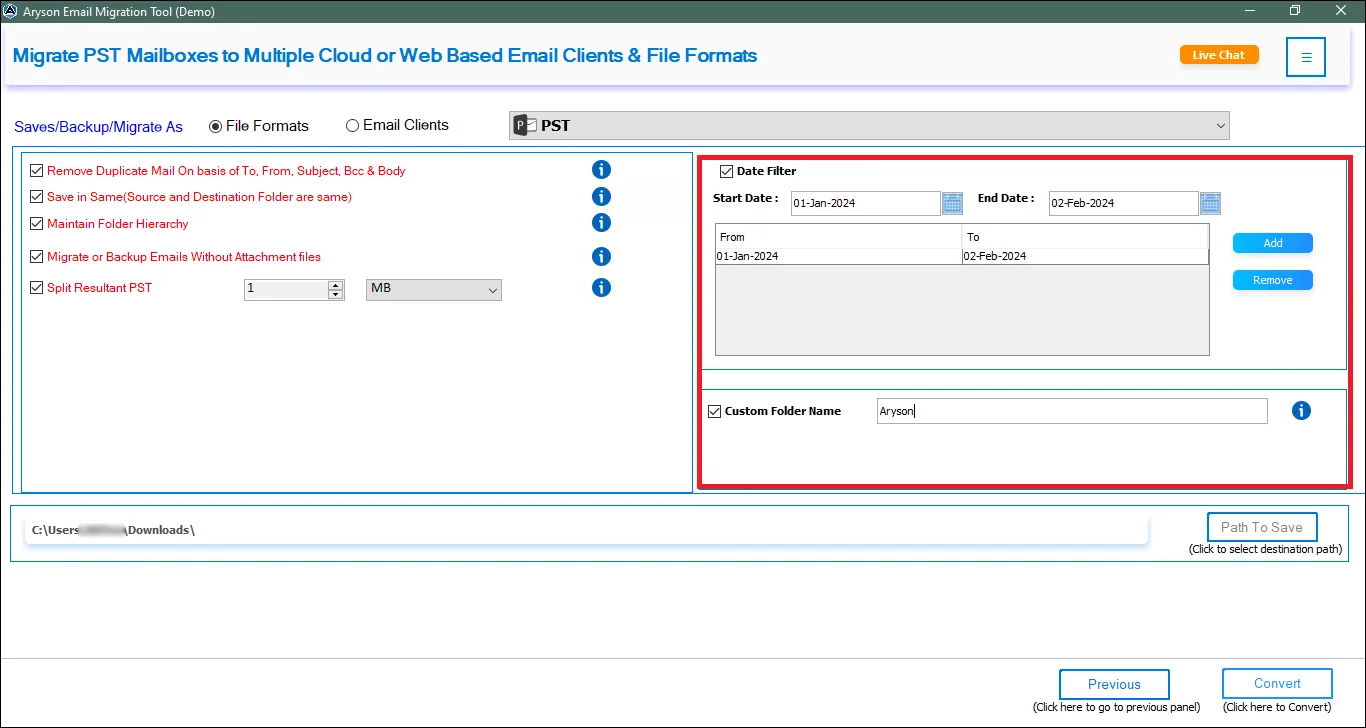Select the Email Clients radio button
This screenshot has width=1366, height=728.
click(x=352, y=126)
